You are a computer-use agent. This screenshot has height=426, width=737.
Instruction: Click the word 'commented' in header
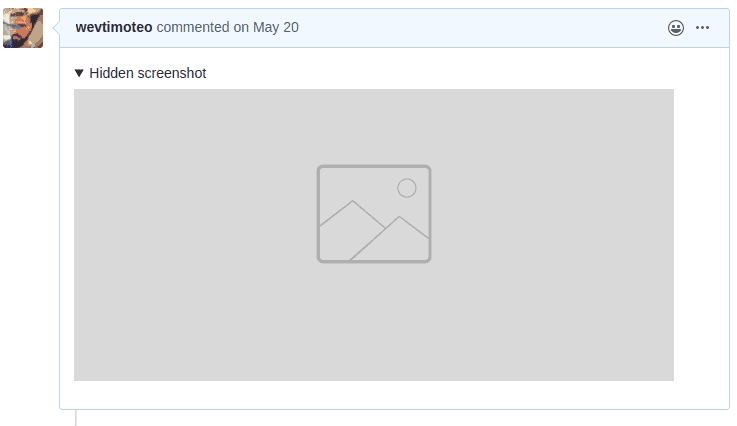[x=193, y=27]
